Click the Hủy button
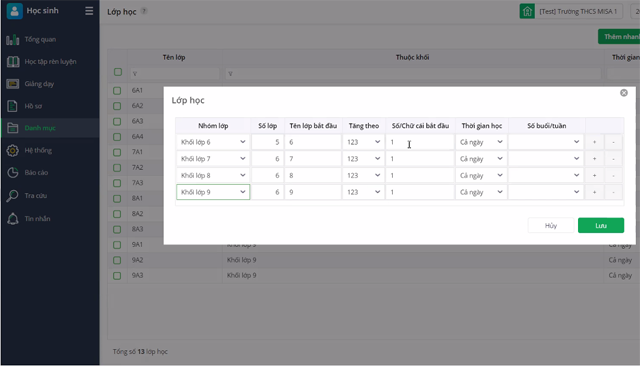The height and width of the screenshot is (366, 640). (551, 226)
